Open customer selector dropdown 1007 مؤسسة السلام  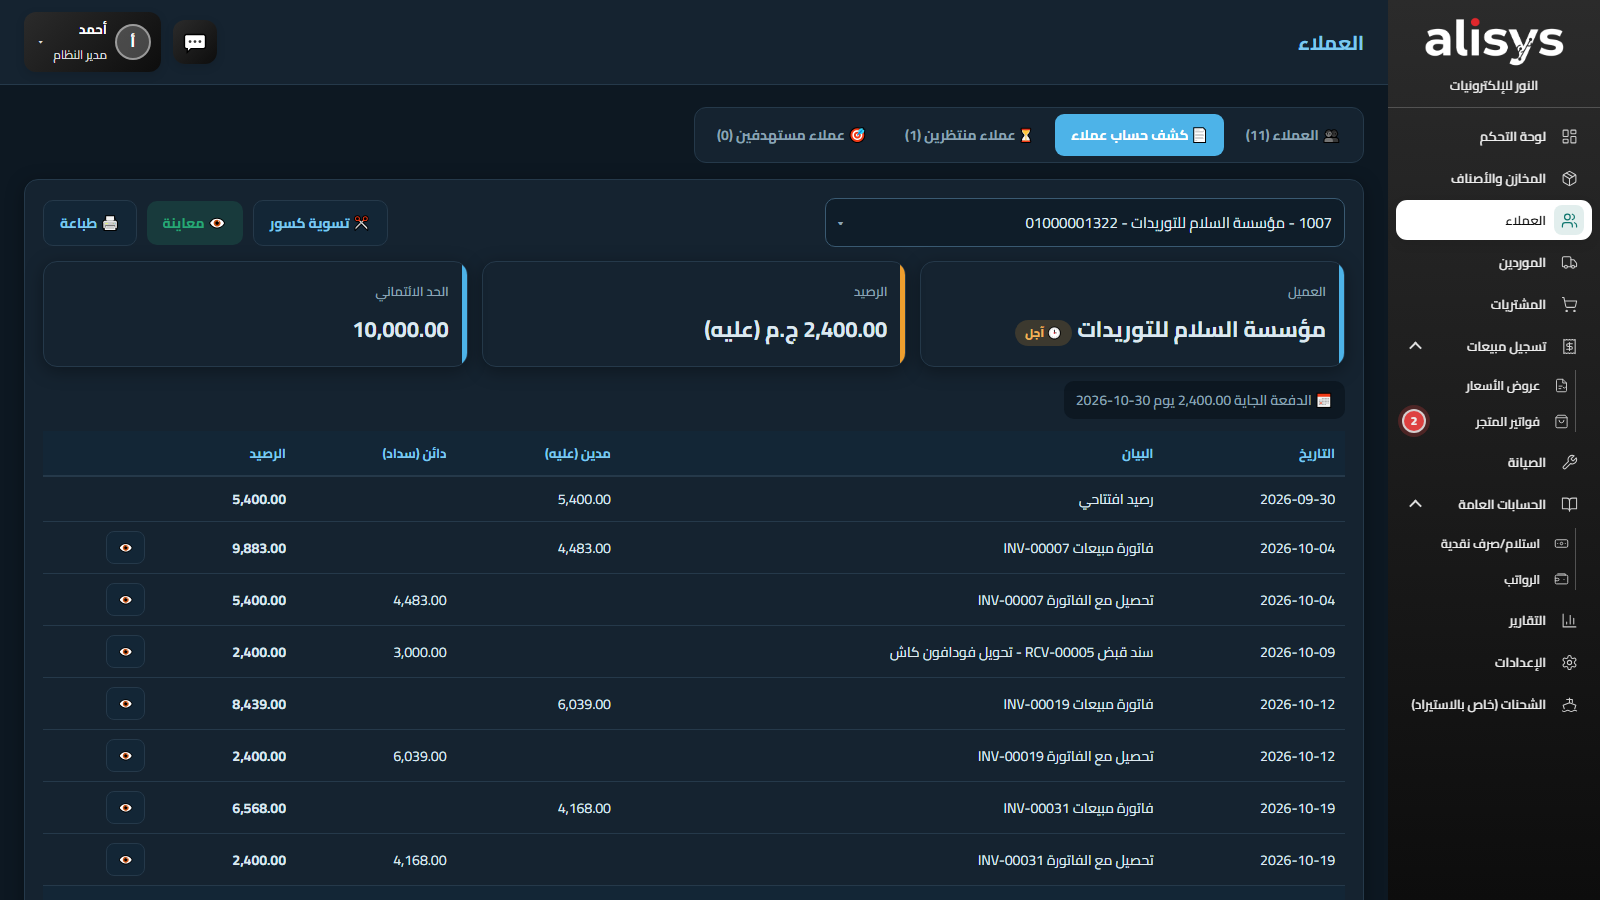tap(1085, 223)
